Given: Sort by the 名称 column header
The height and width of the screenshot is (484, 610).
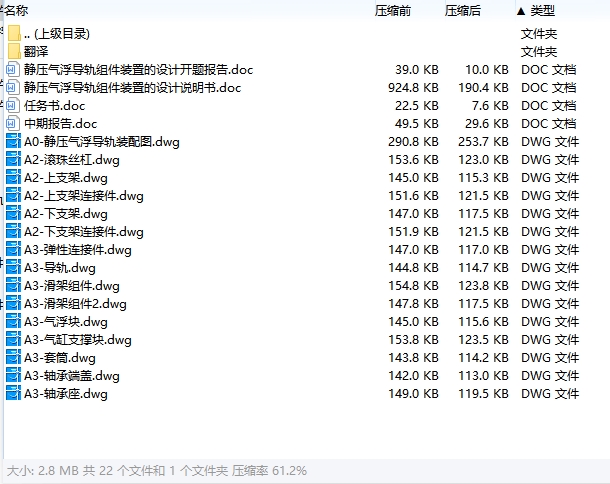Looking at the screenshot, I should click(16, 11).
